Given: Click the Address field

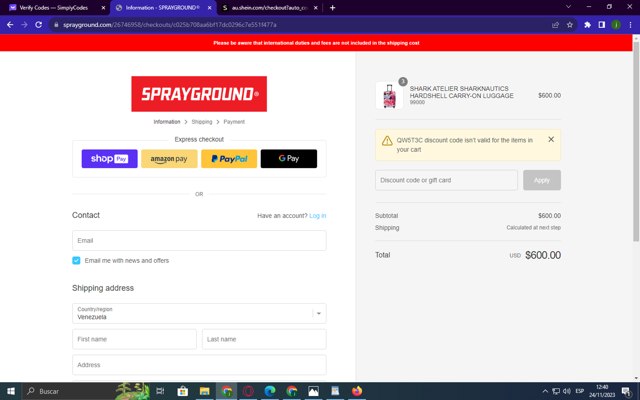Looking at the screenshot, I should pos(199,365).
